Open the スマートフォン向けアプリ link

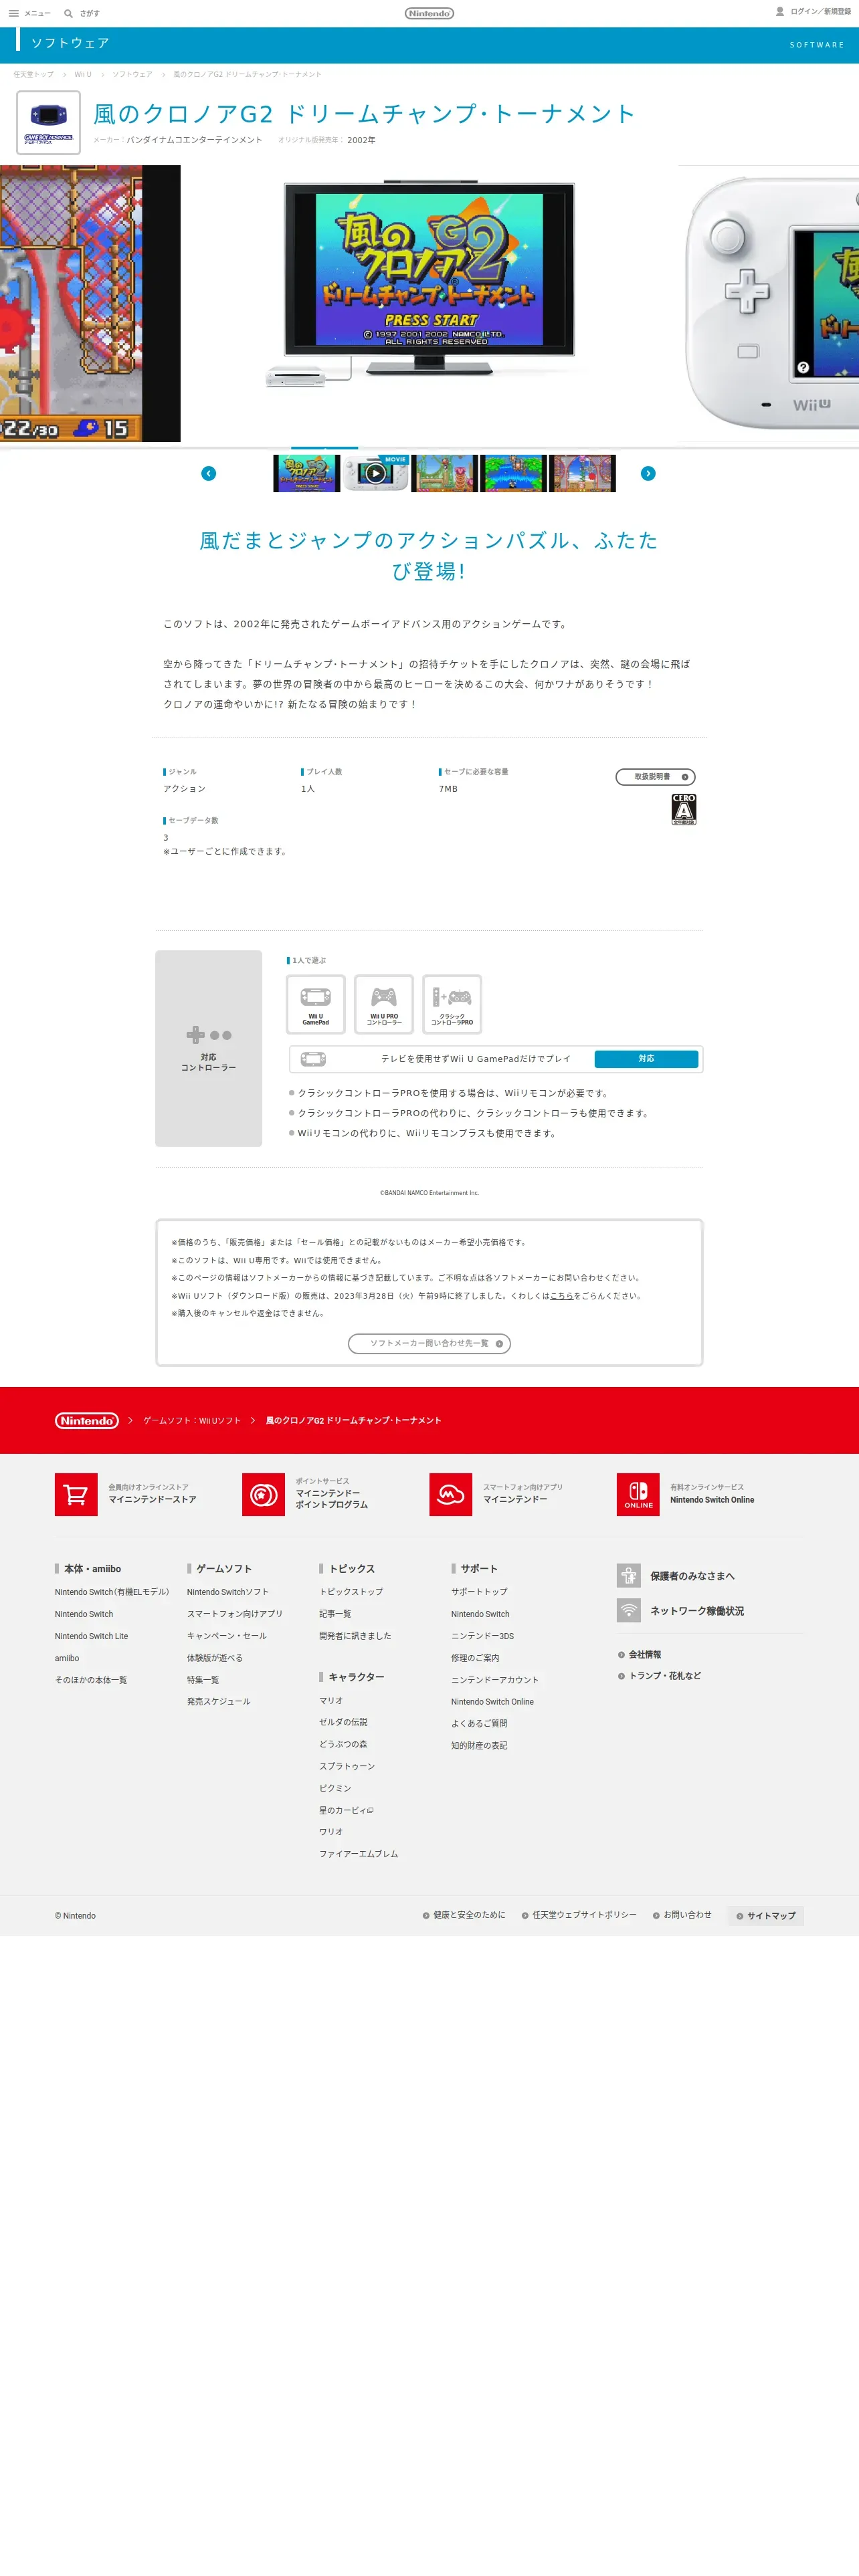235,1614
